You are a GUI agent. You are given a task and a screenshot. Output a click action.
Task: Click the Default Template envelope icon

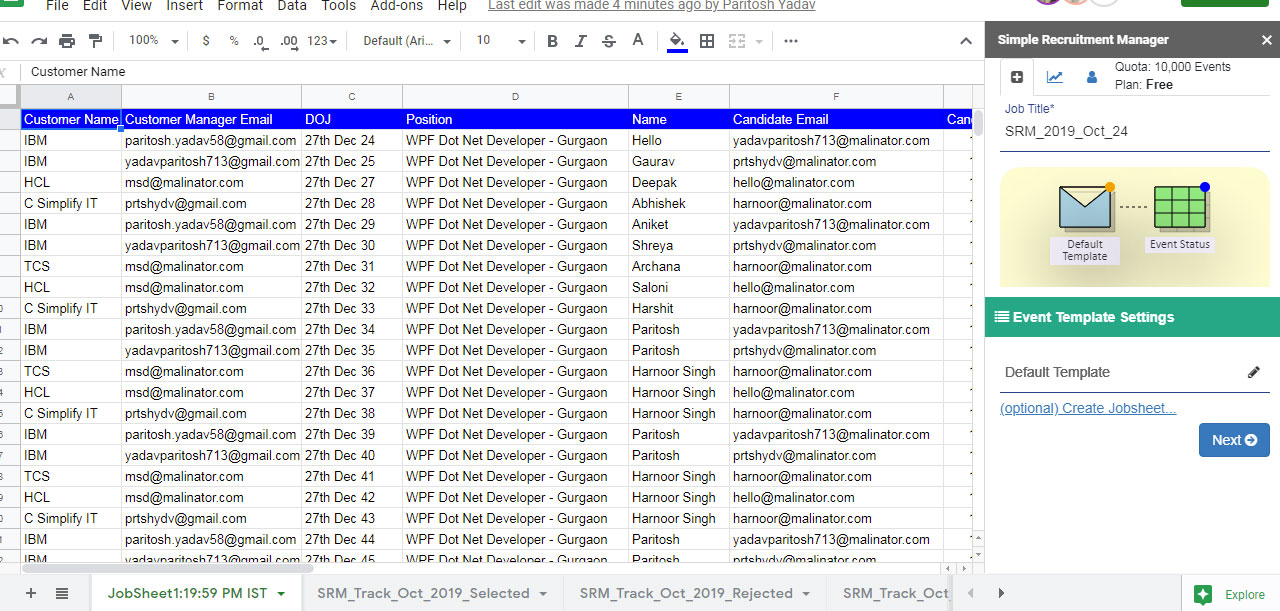click(x=1085, y=207)
